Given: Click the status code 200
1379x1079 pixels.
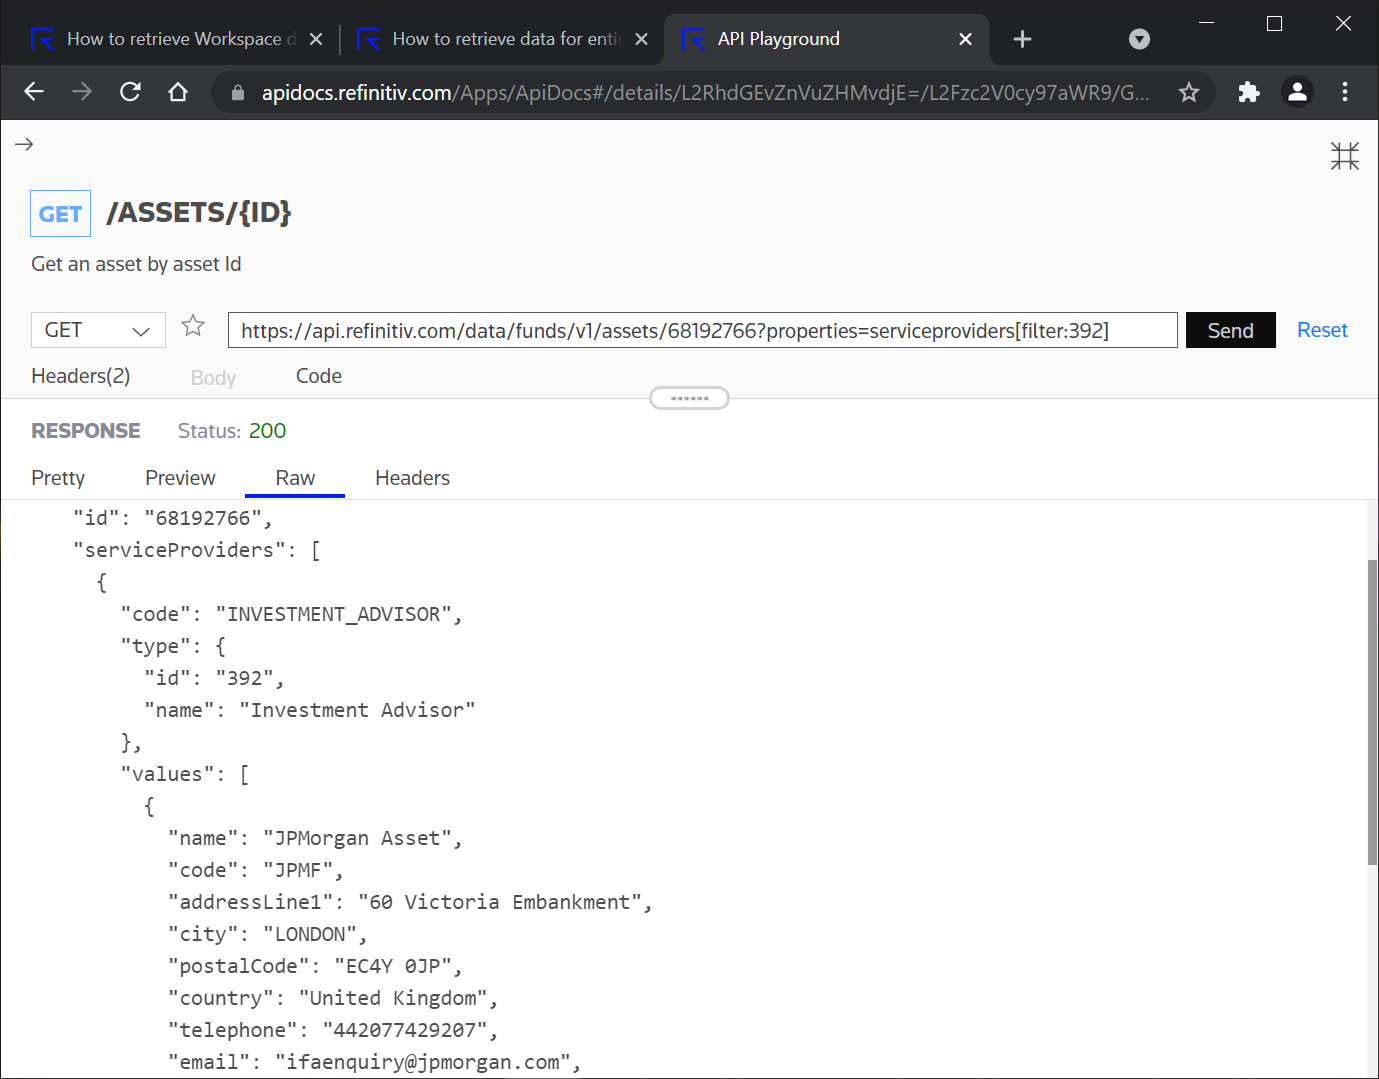Looking at the screenshot, I should click(267, 430).
